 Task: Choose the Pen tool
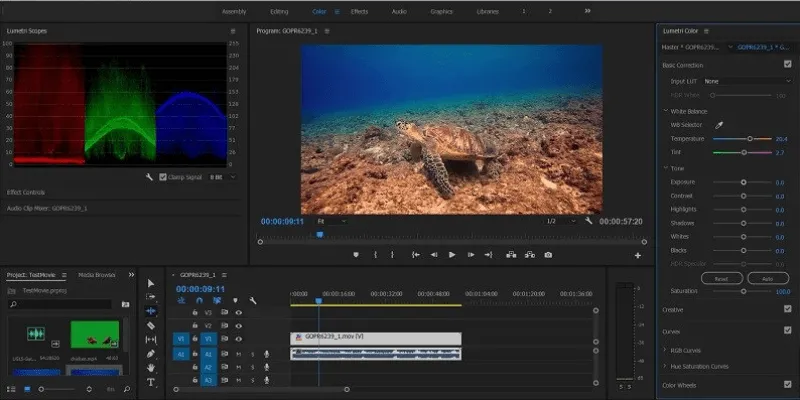click(x=151, y=353)
